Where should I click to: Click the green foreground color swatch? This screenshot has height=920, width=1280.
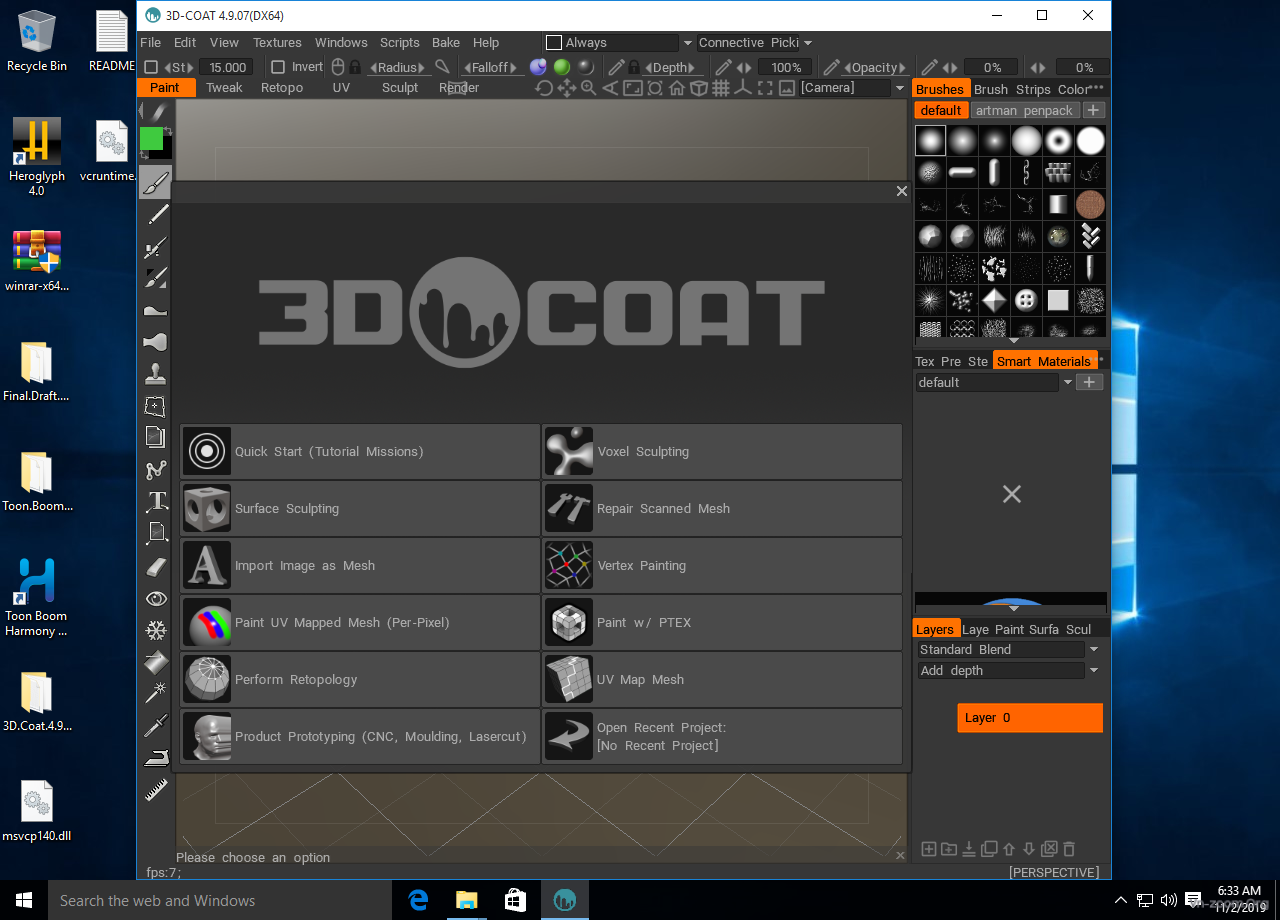151,138
